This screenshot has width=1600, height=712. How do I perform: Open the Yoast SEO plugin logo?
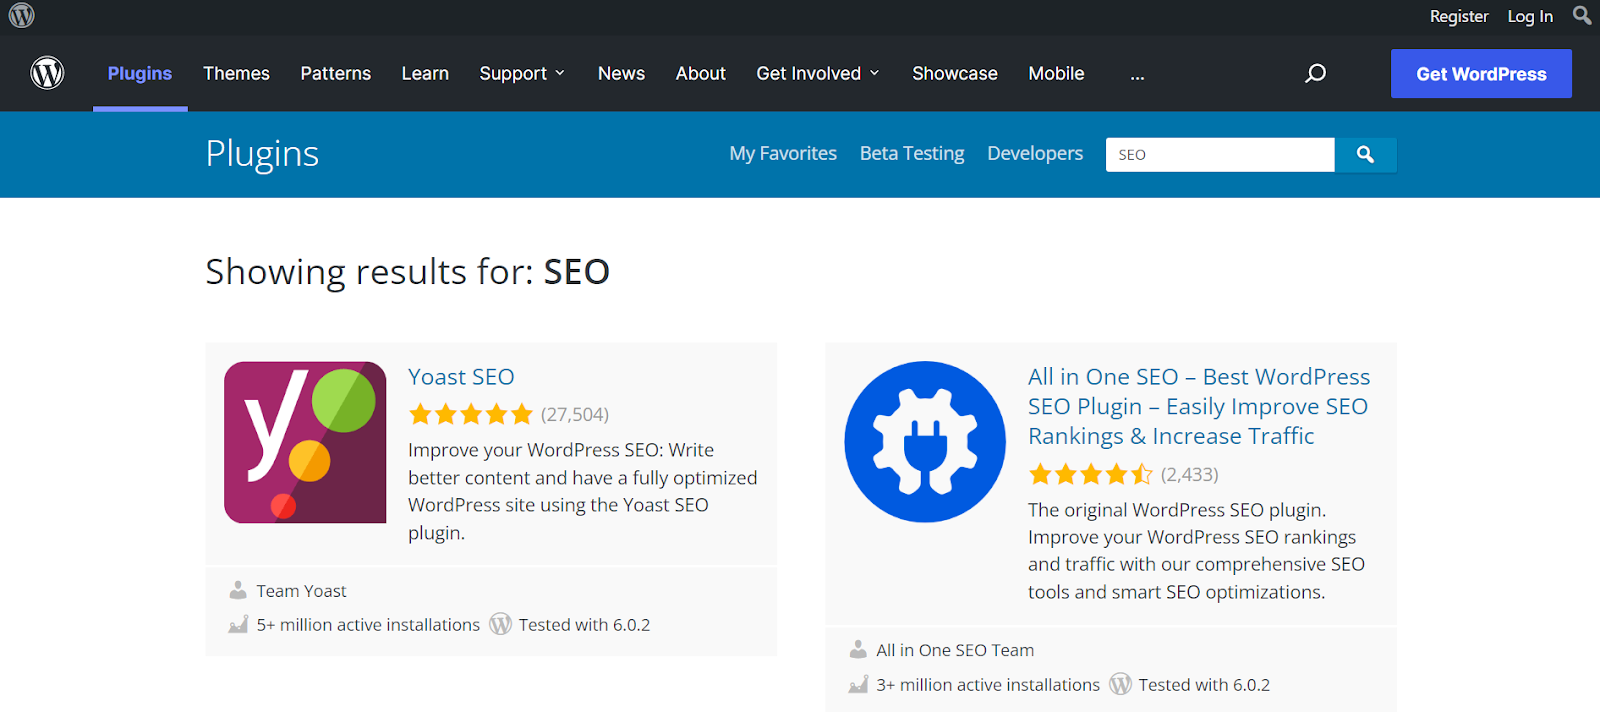[305, 442]
